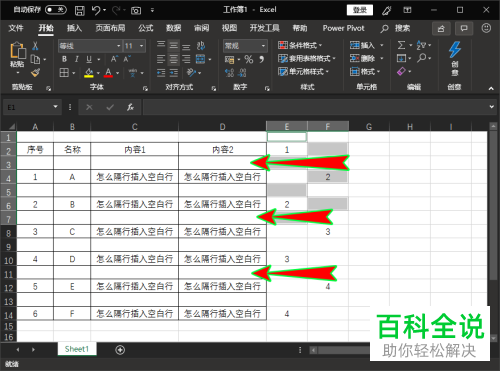Screen dimensions: 500x371
Task: Open the 条件格式 conditional formatting menu
Action: tap(300, 45)
